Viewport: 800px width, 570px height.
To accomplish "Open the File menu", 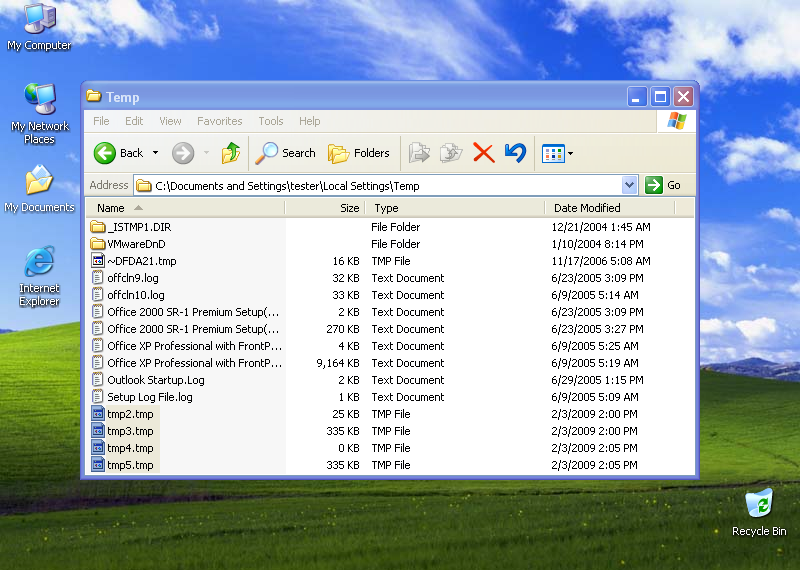I will point(101,121).
